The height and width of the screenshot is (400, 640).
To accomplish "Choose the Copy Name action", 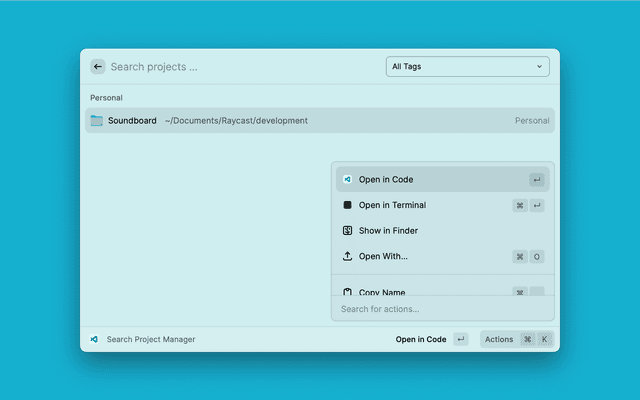I will coord(382,291).
